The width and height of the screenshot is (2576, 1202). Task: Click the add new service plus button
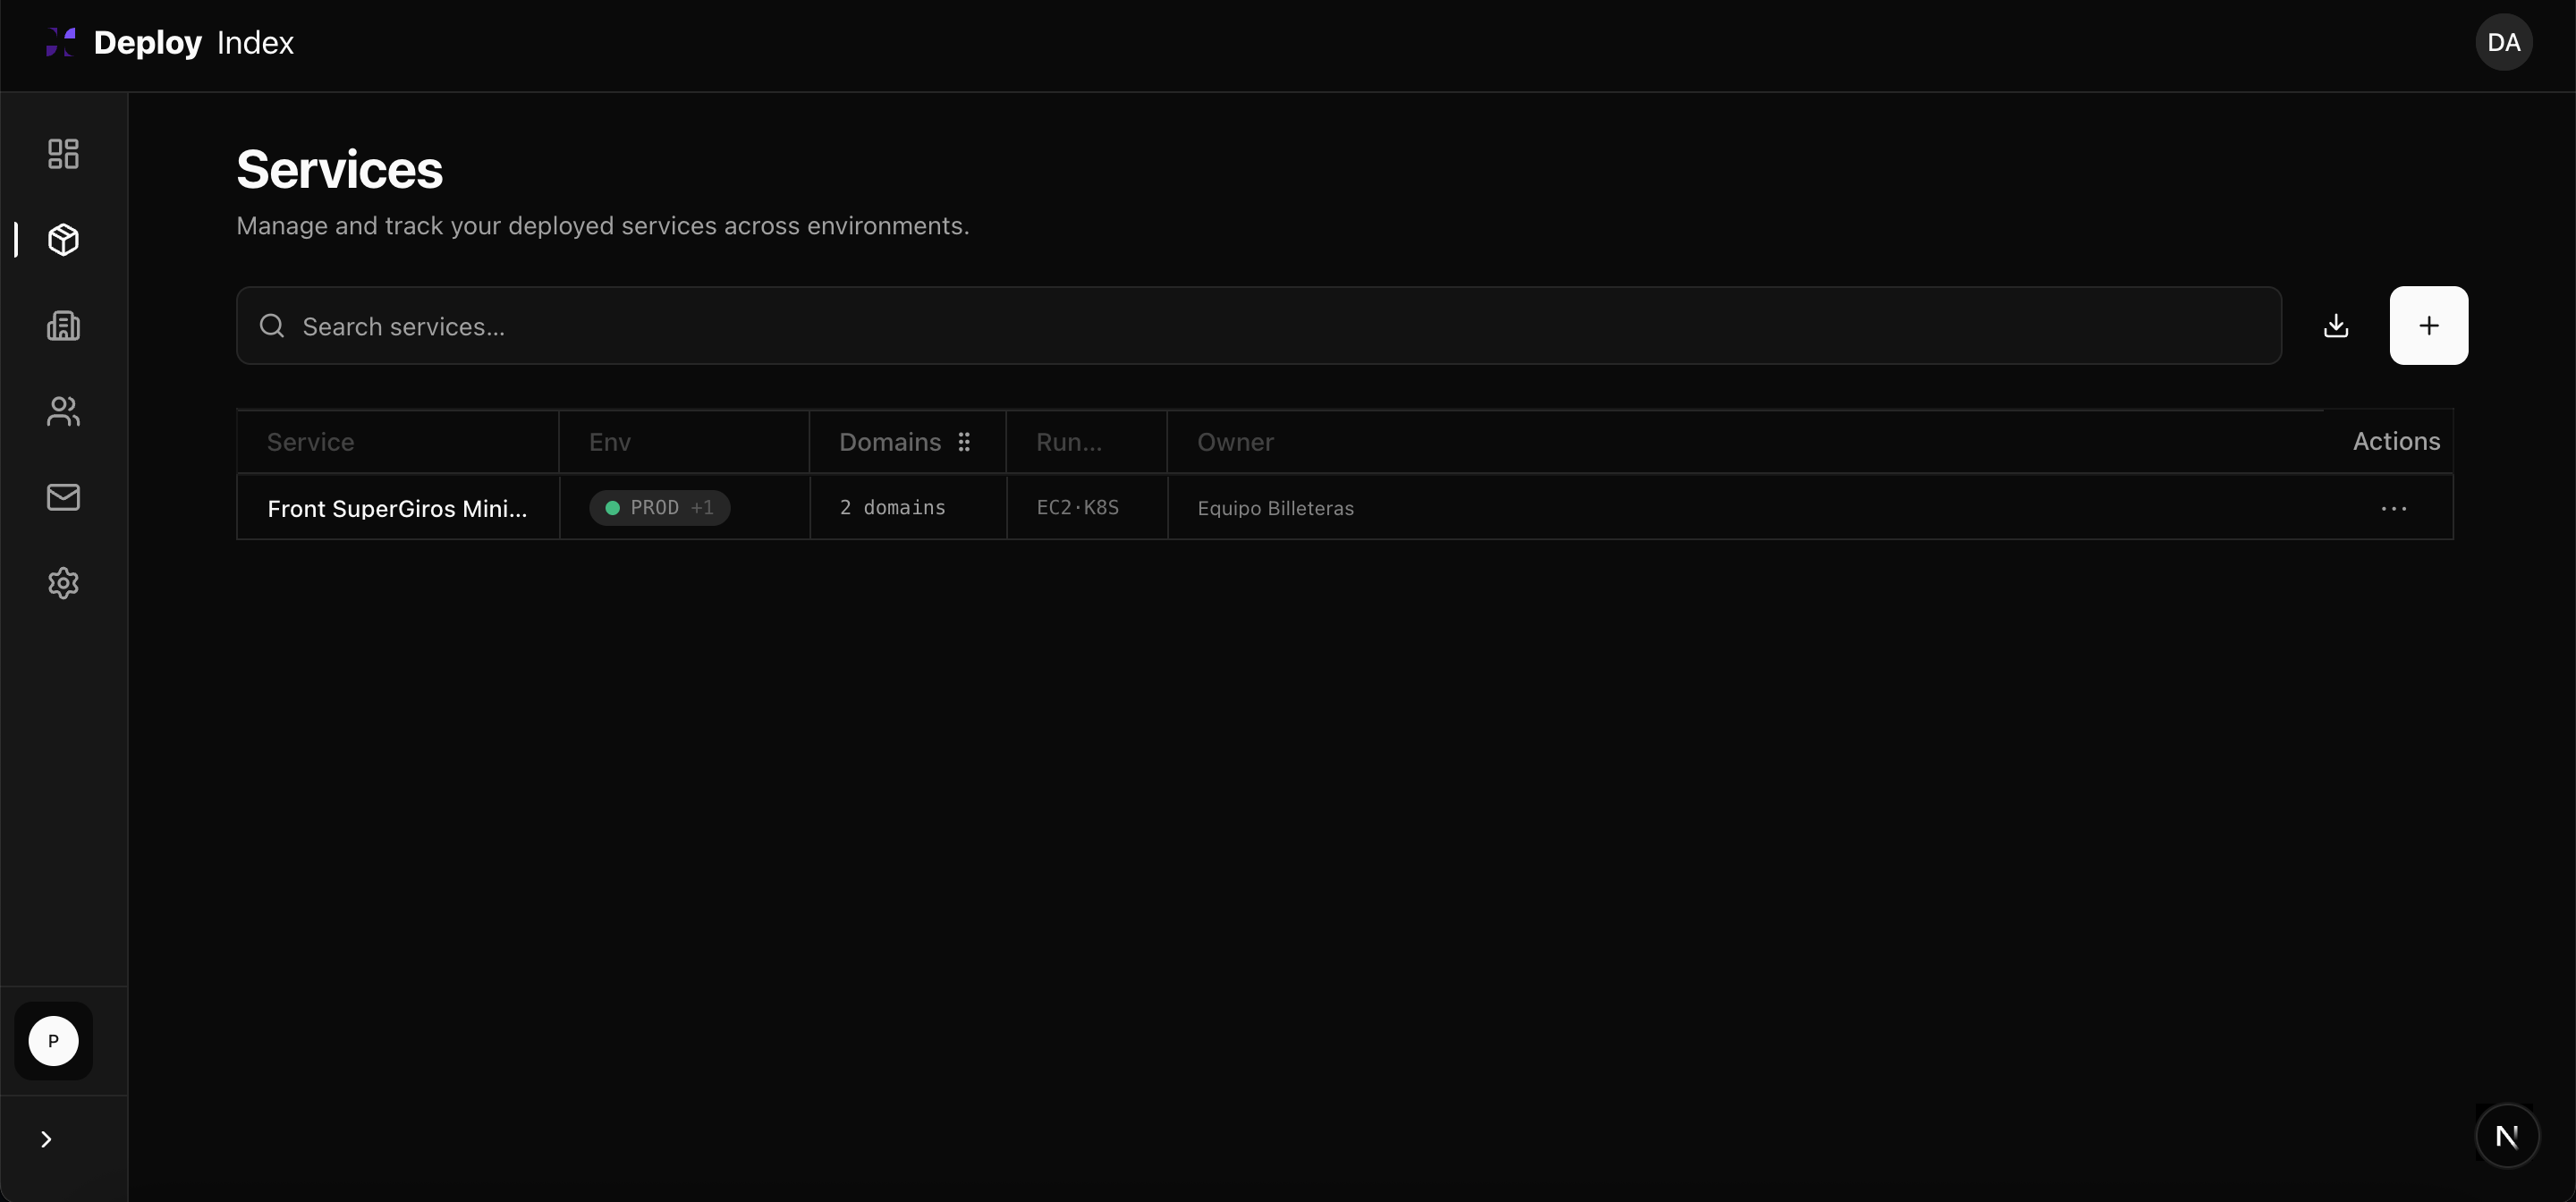pos(2430,325)
